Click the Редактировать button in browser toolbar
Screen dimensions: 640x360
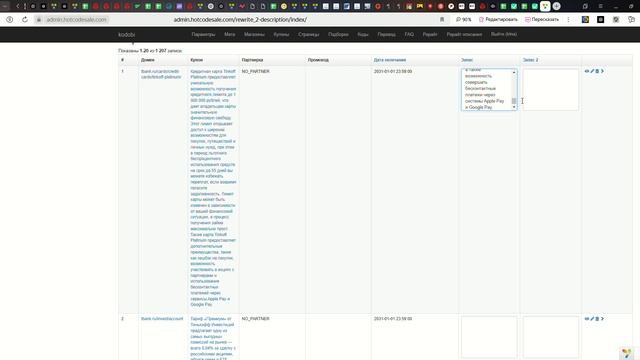498,20
